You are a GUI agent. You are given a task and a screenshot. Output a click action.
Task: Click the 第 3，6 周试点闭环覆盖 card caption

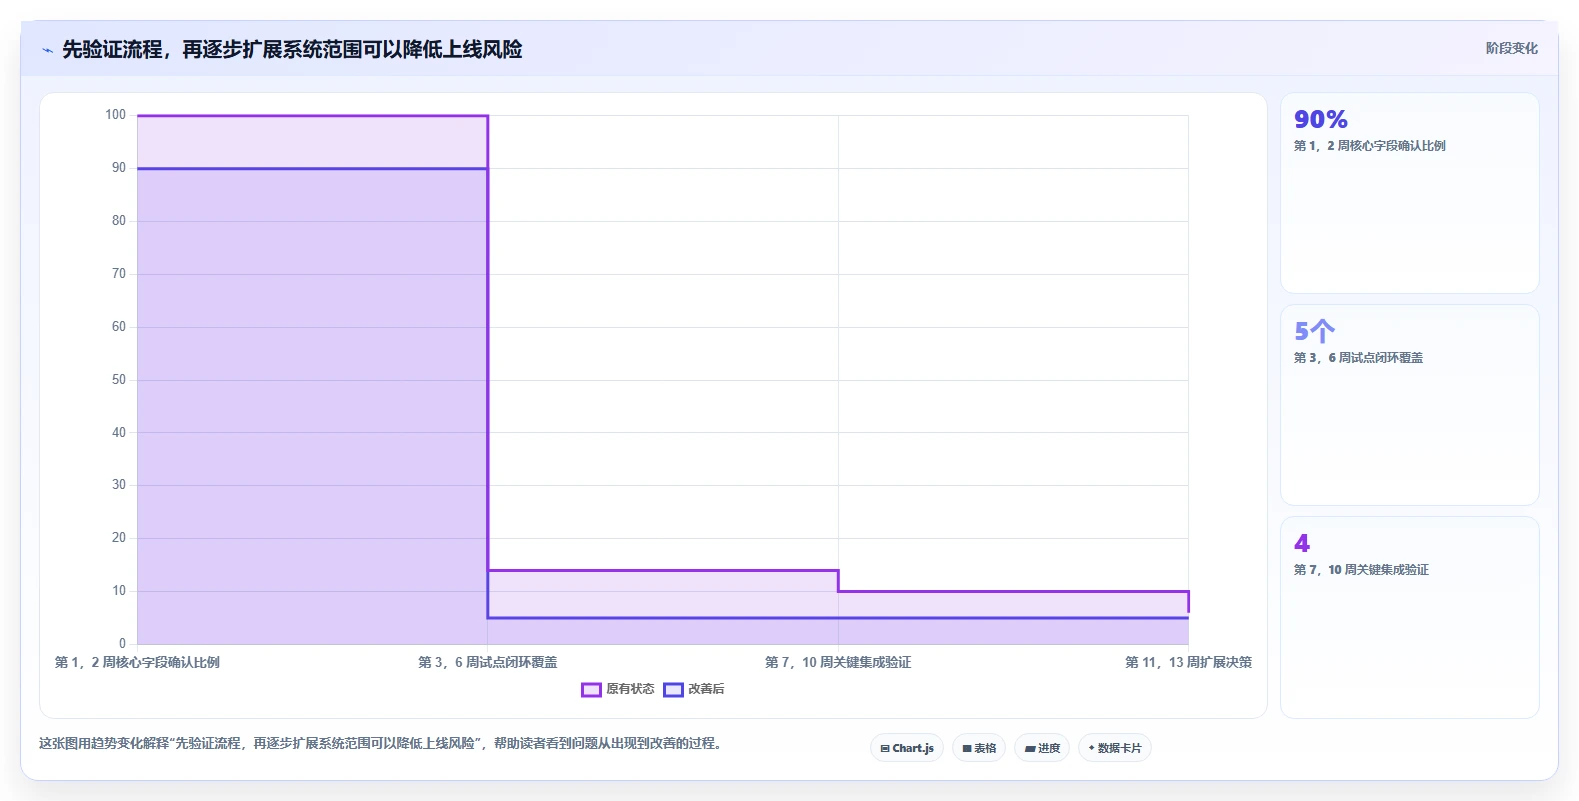(x=1358, y=358)
